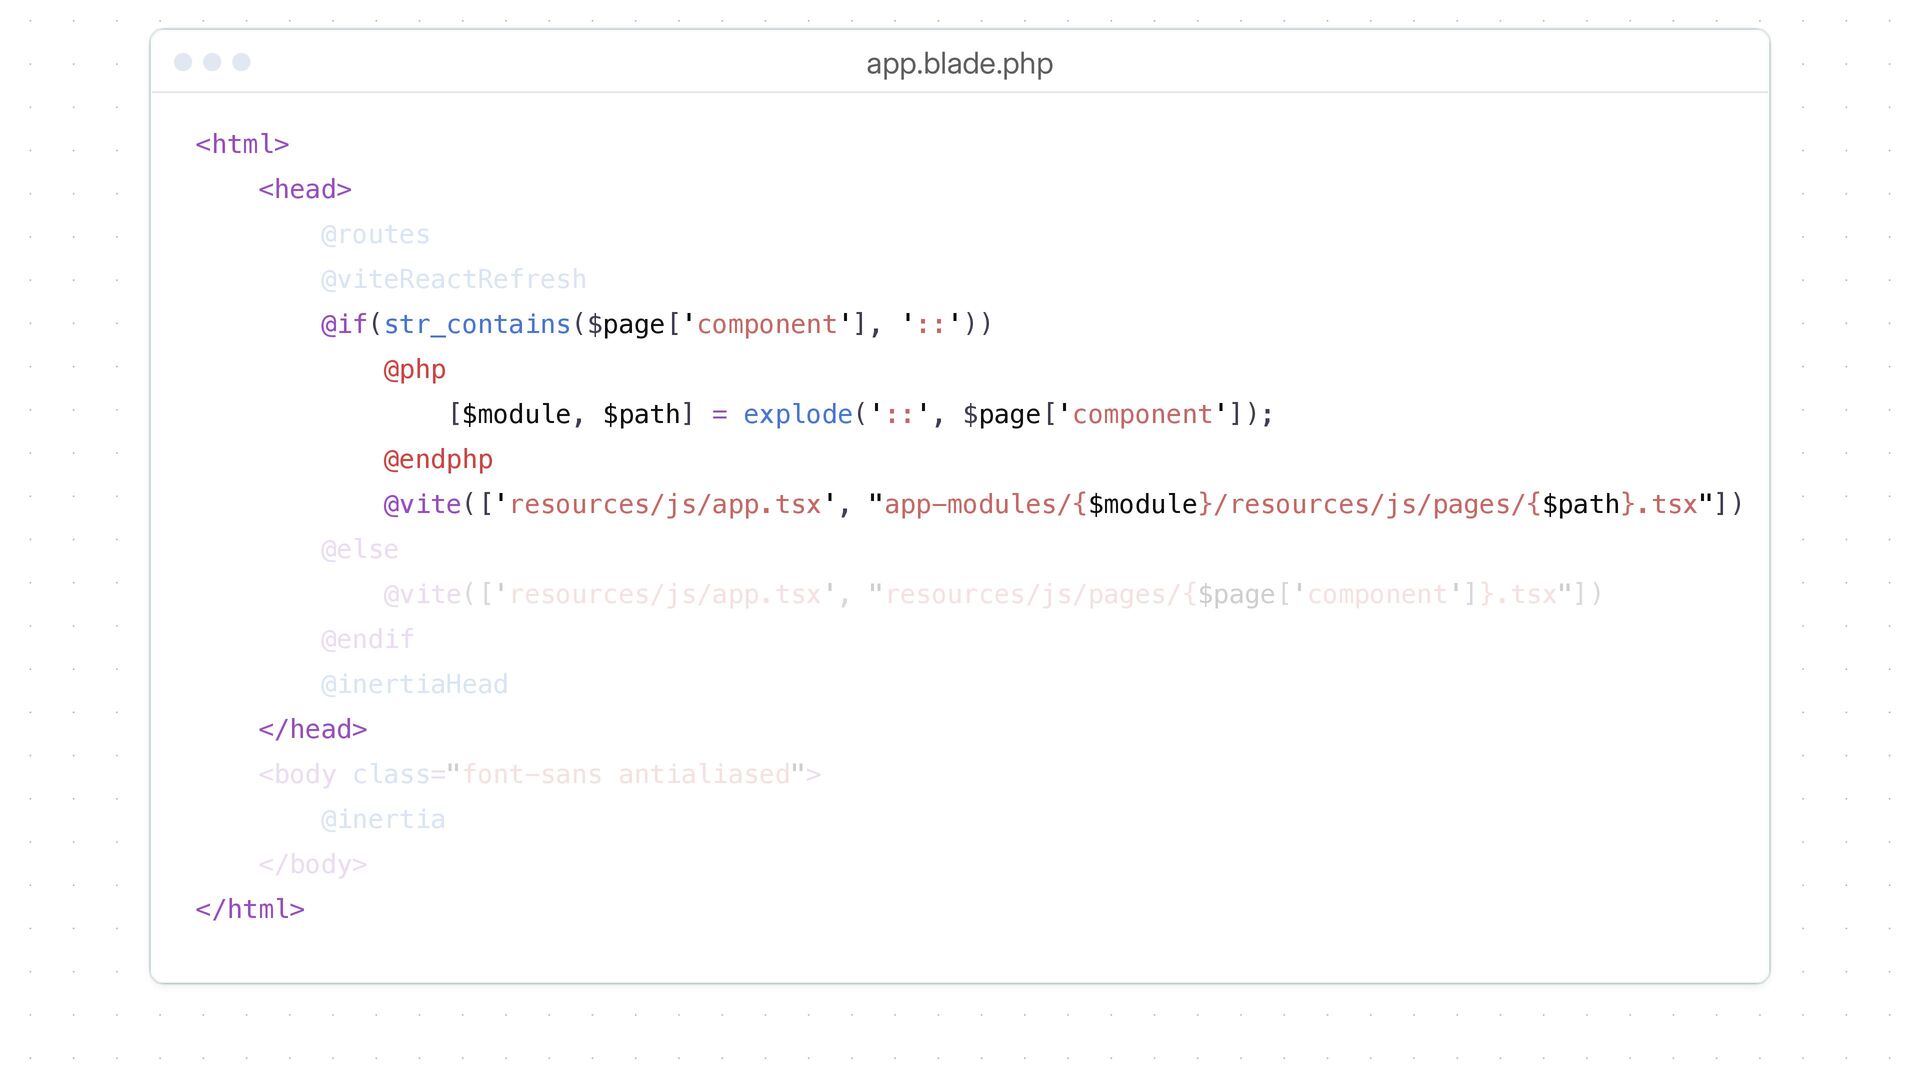Click the faded closing body tag
Screen dimensions: 1920x1080
312,865
